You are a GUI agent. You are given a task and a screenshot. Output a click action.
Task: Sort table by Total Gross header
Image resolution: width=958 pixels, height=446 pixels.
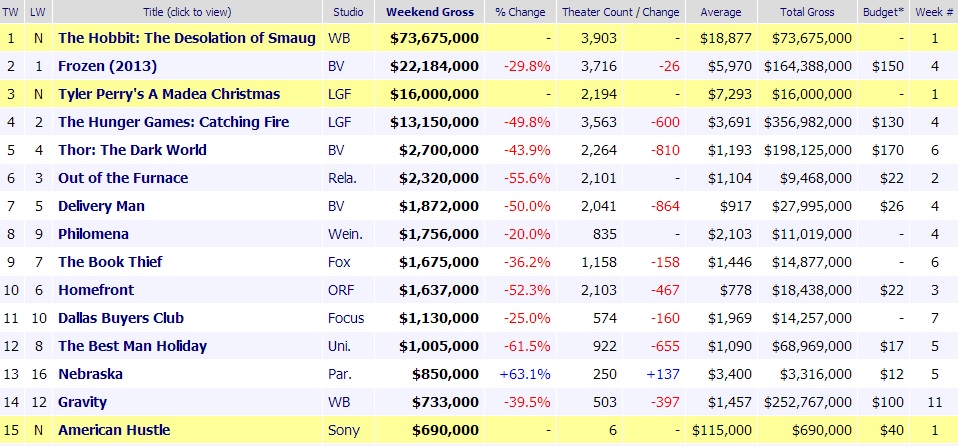tap(808, 12)
